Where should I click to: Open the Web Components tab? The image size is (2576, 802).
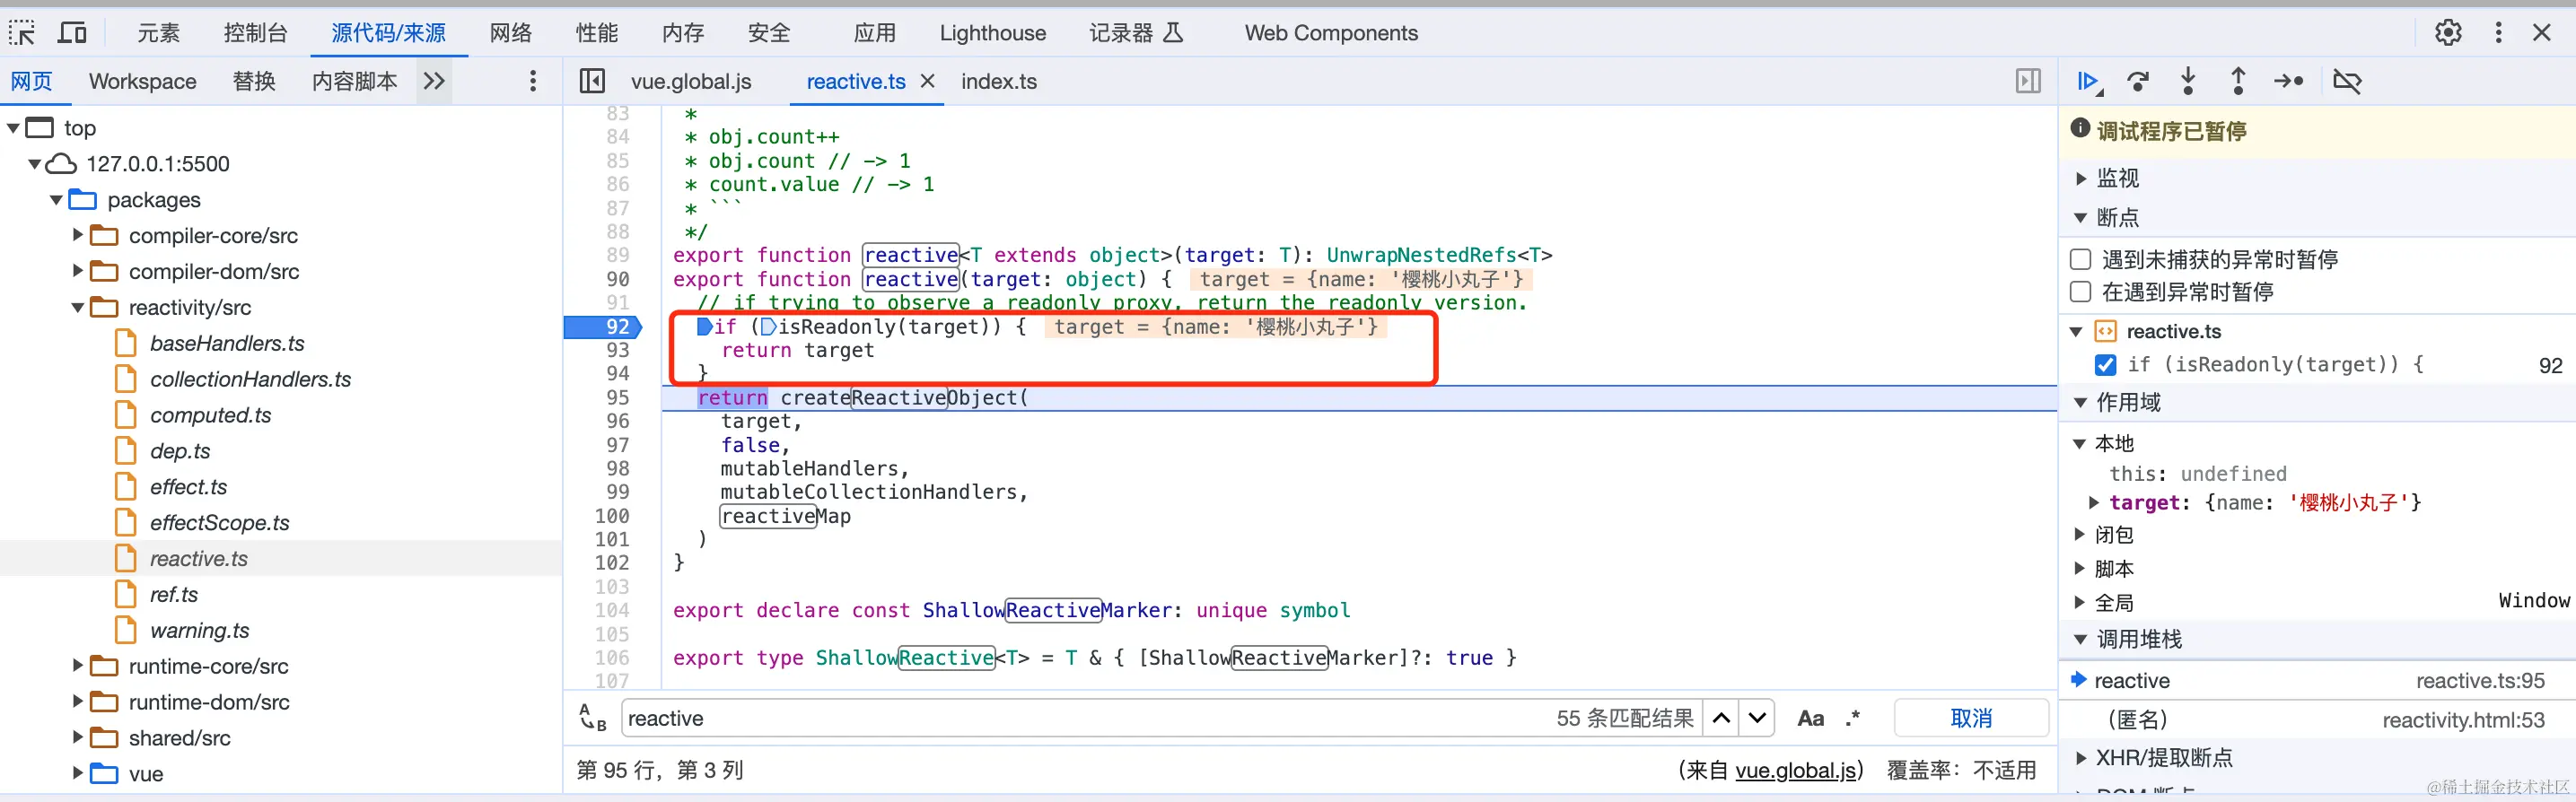pyautogui.click(x=1331, y=33)
